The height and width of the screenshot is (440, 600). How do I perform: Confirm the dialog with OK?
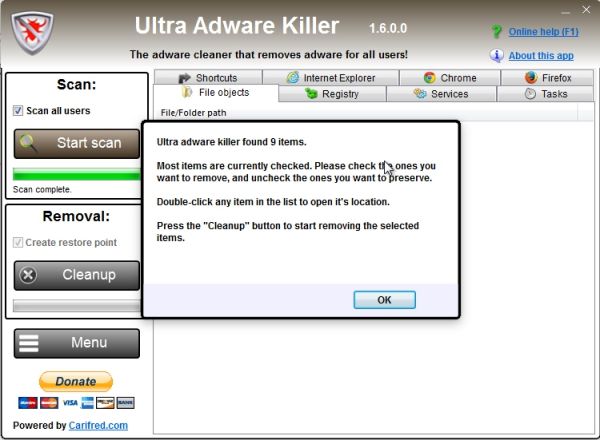[384, 300]
